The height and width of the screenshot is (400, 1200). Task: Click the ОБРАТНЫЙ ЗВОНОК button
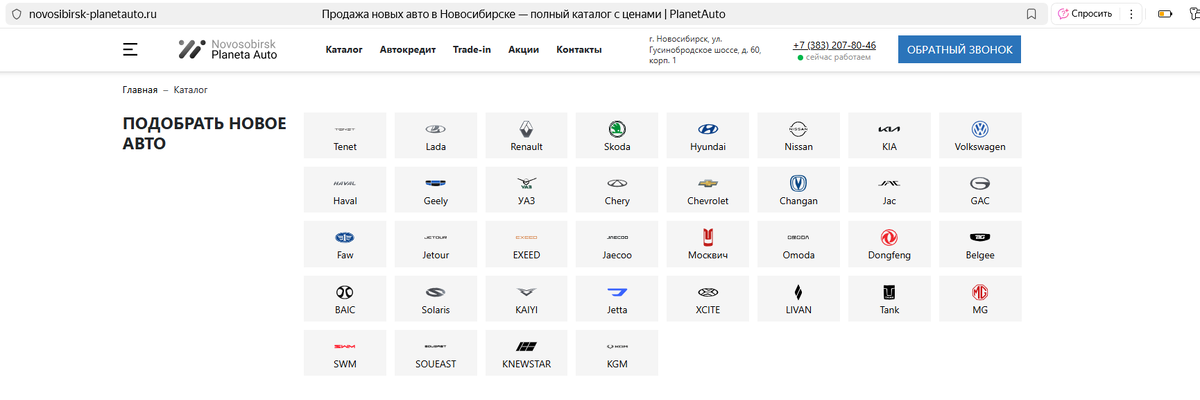[x=960, y=49]
